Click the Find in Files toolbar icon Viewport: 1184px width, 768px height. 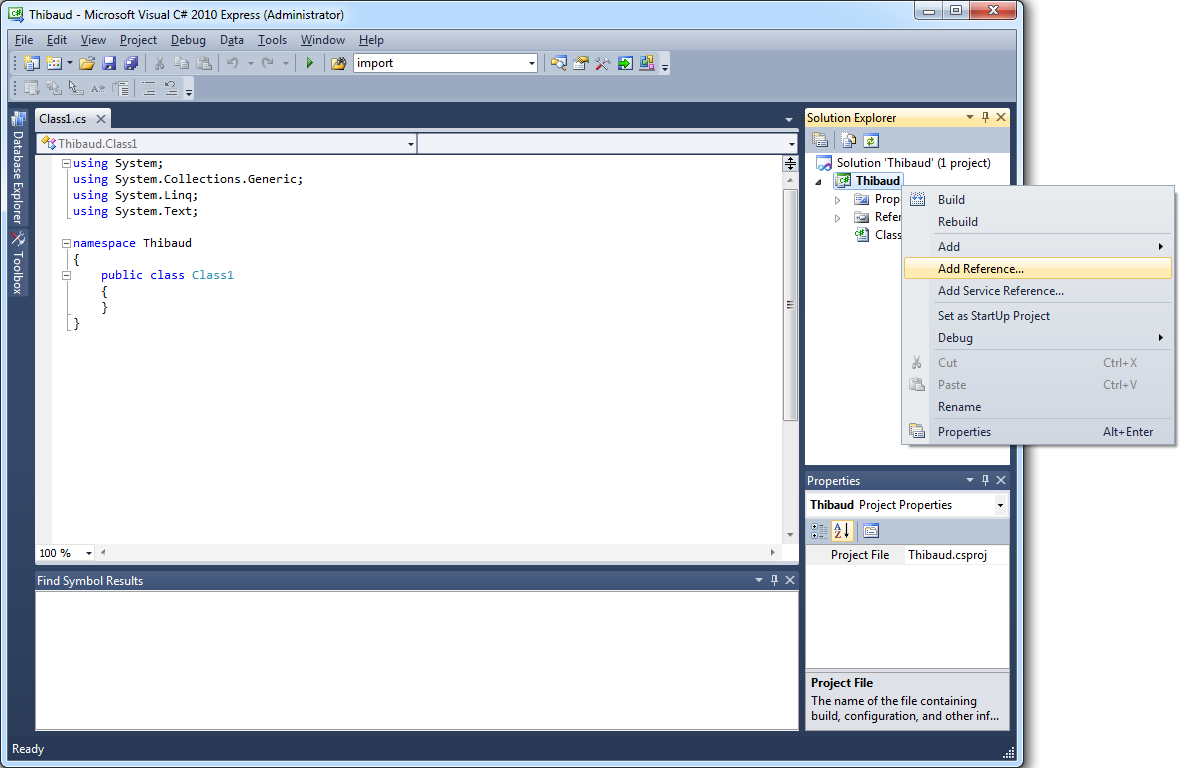pyautogui.click(x=338, y=63)
